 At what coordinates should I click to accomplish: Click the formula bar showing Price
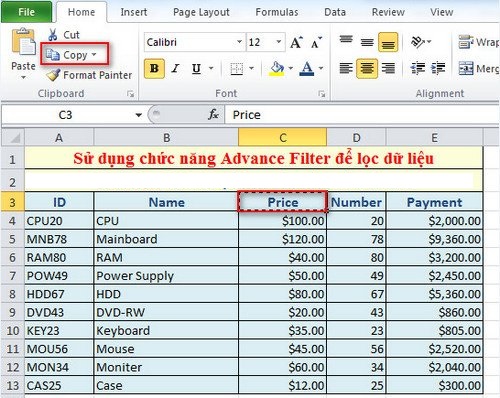click(x=362, y=115)
